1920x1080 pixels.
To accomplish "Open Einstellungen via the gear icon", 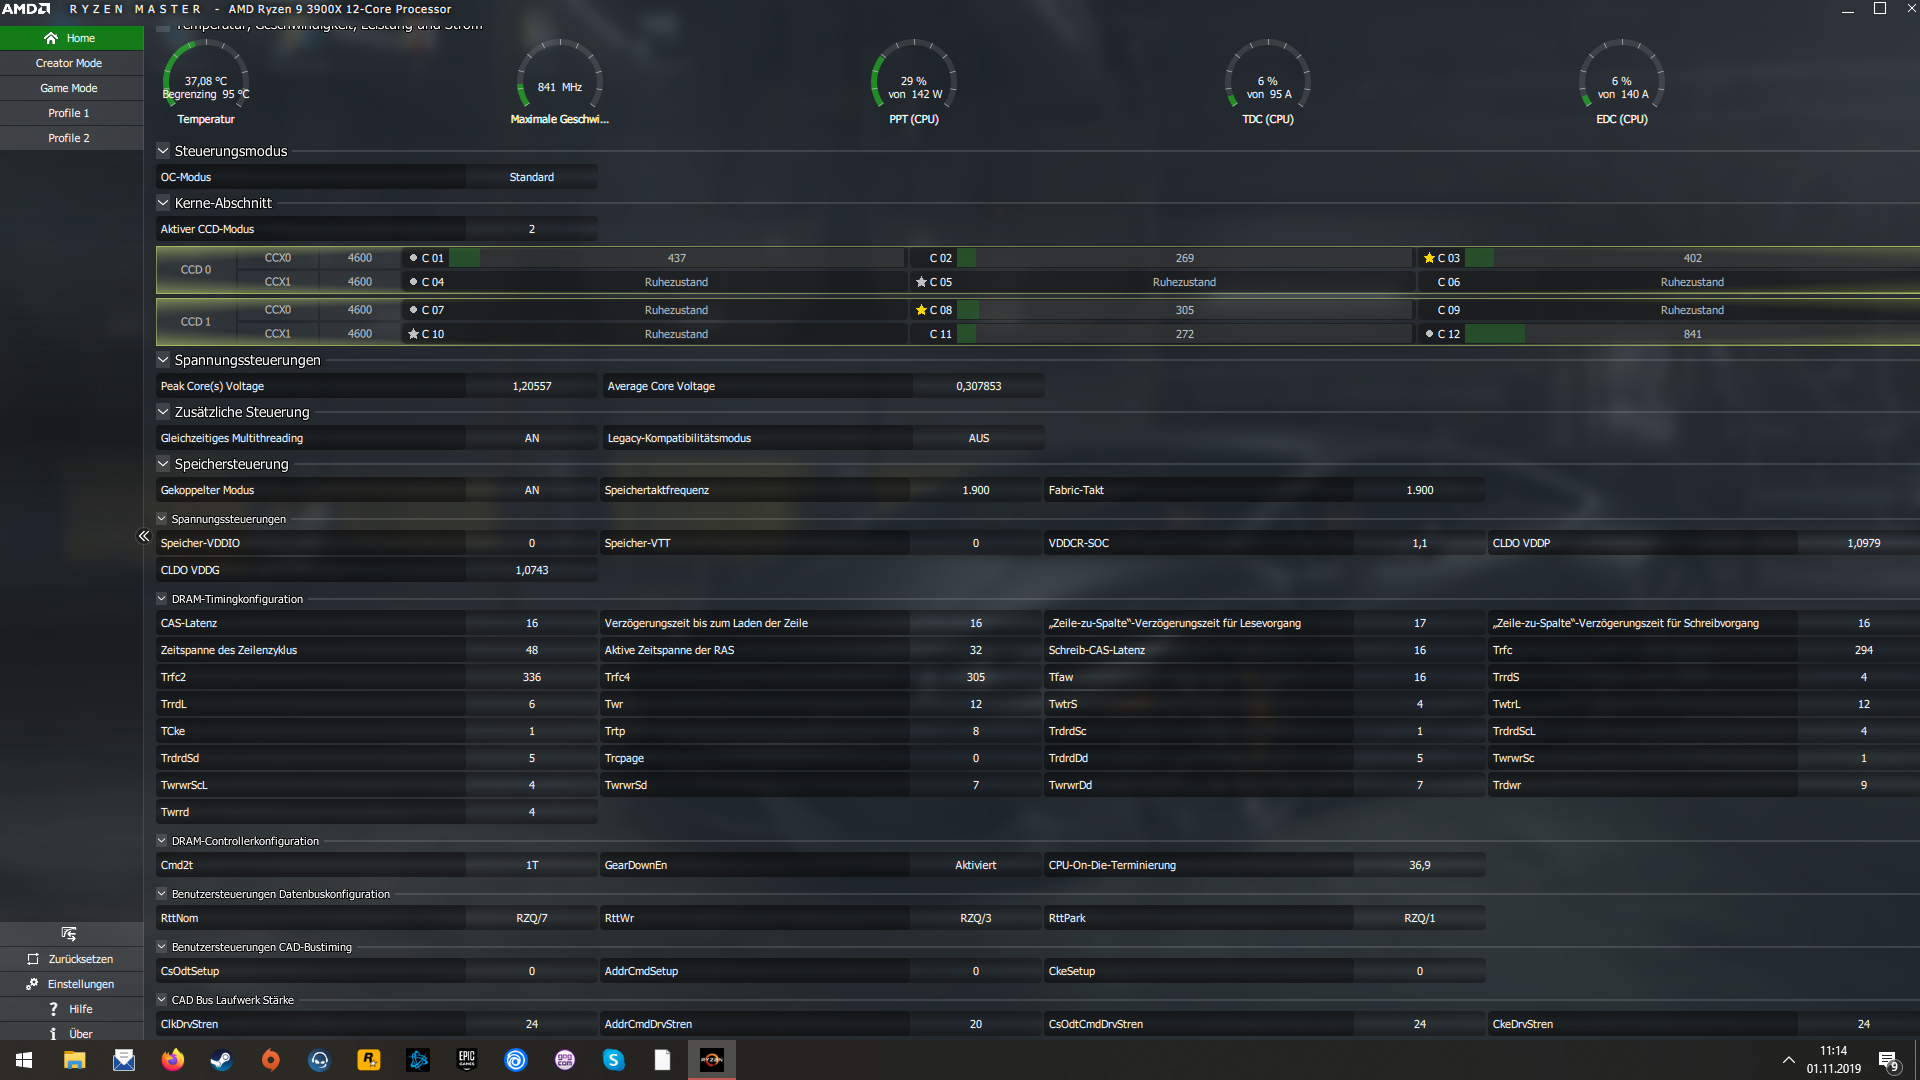I will (x=33, y=984).
